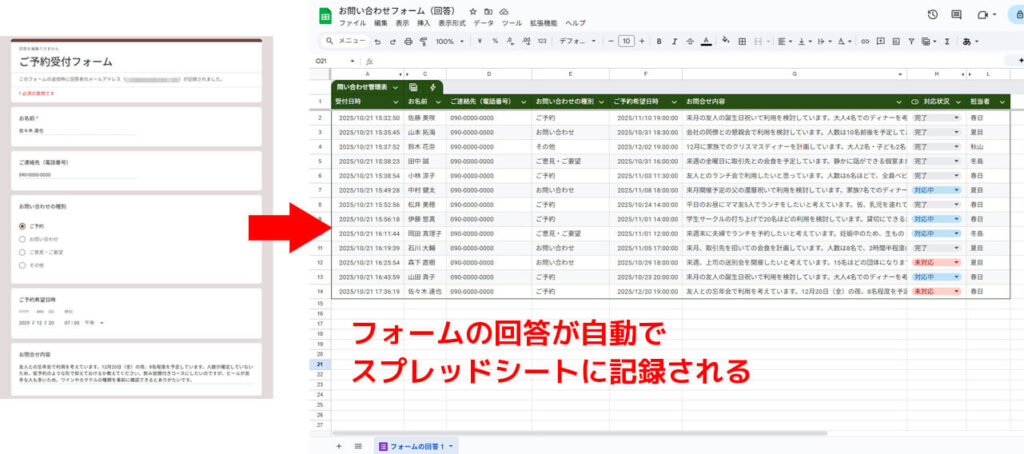Open the fill color bucket picker
This screenshot has height=454, width=1024.
(726, 41)
